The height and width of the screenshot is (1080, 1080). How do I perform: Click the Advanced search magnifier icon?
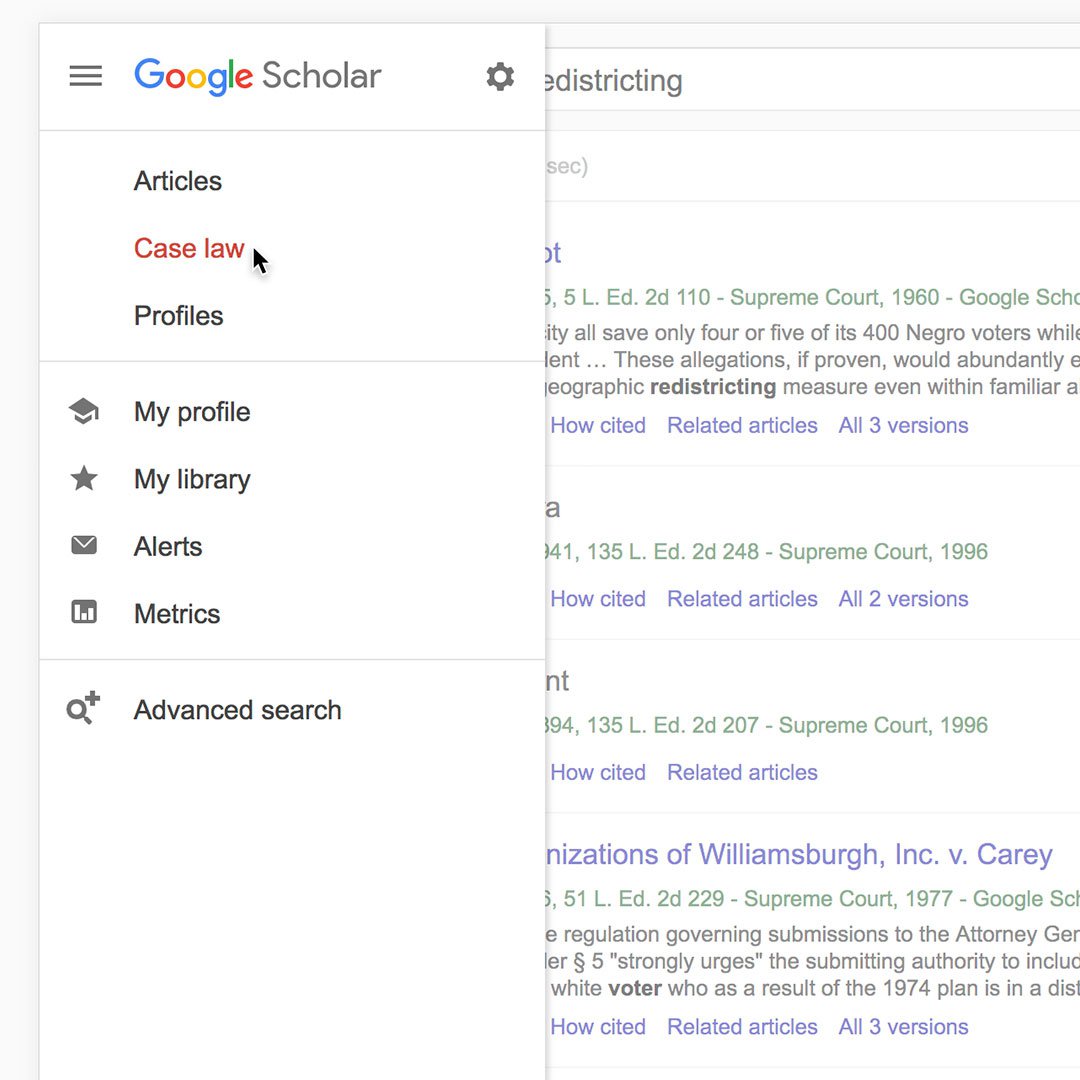coord(83,708)
